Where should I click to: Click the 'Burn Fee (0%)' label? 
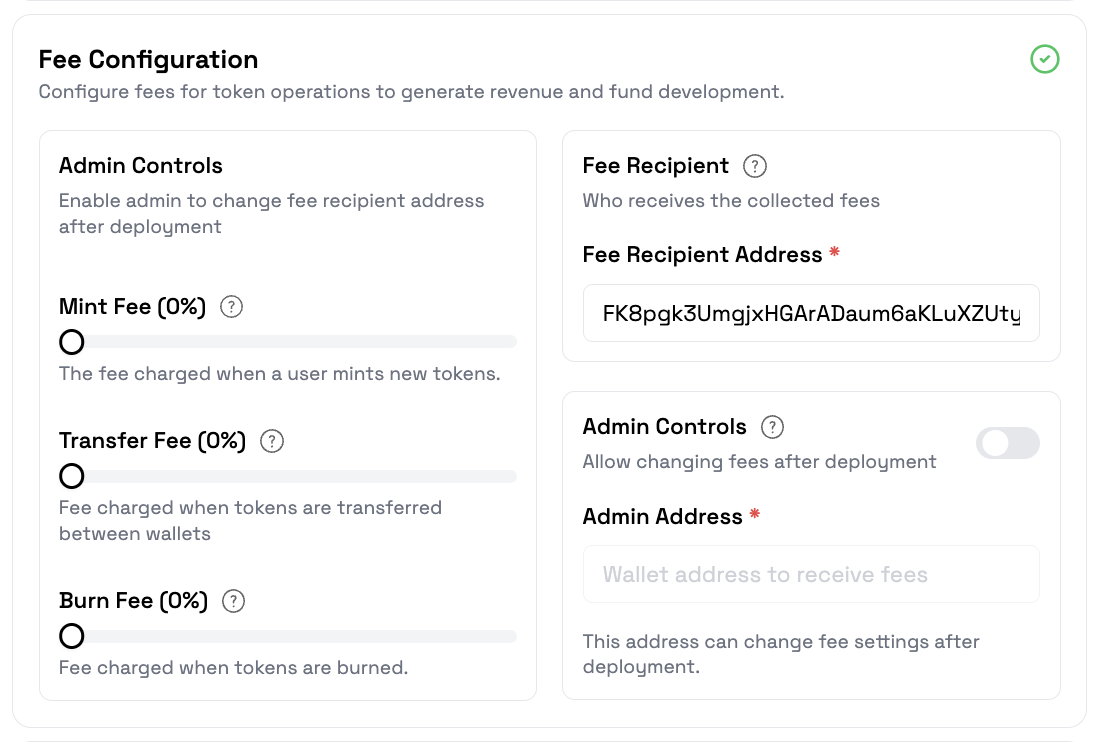(134, 601)
